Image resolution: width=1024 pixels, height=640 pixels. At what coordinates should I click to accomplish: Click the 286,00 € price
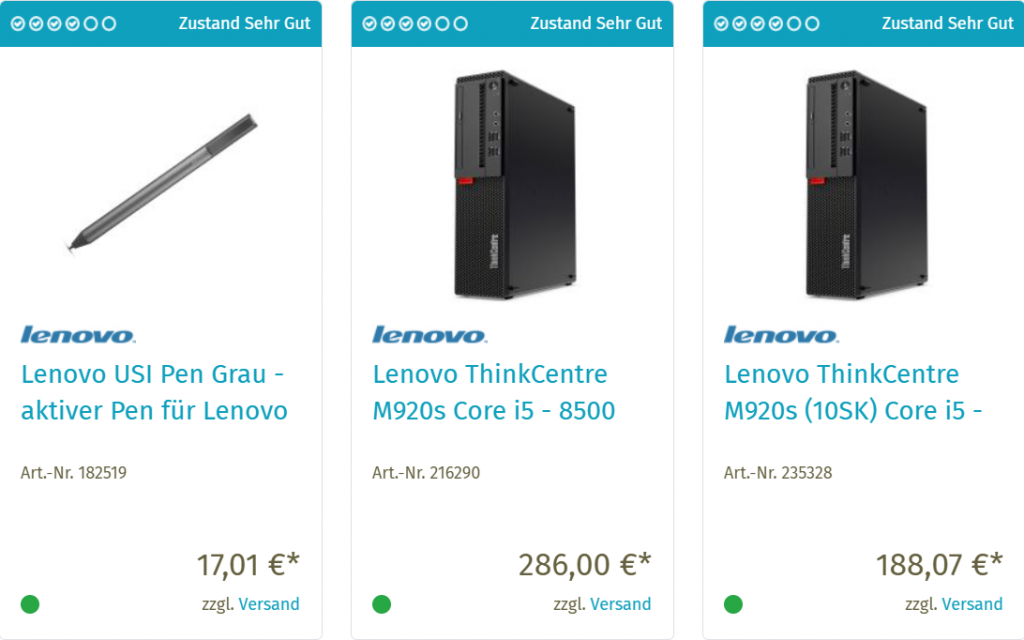(x=585, y=565)
